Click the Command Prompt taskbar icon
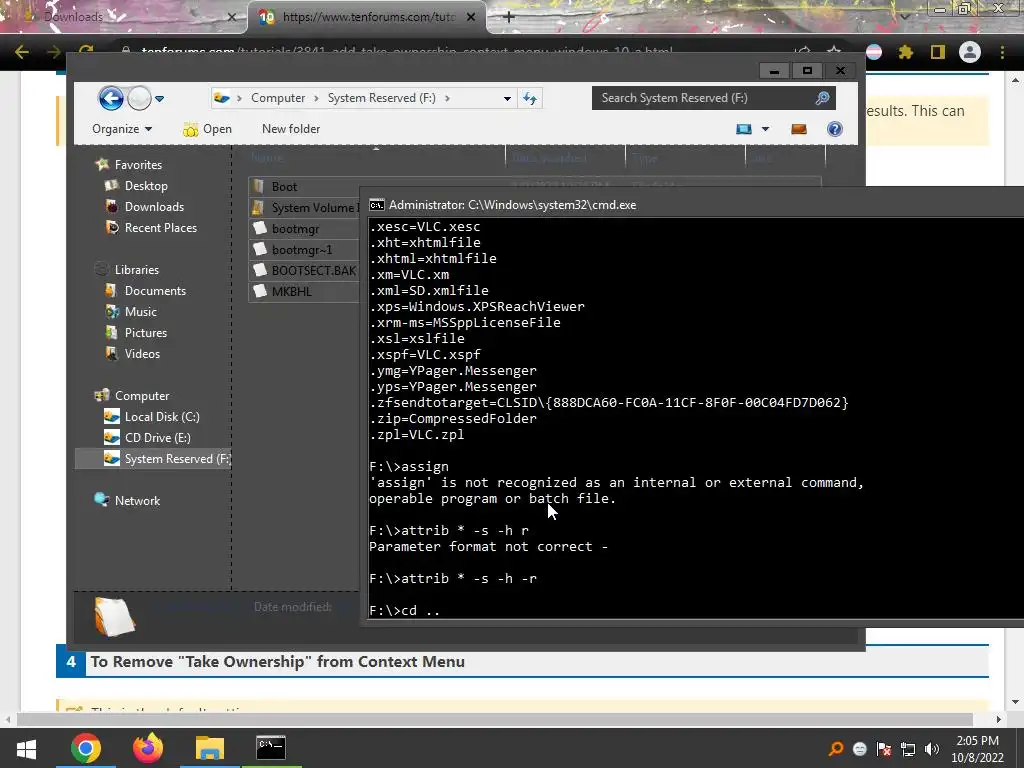The height and width of the screenshot is (768, 1024). pos(270,748)
